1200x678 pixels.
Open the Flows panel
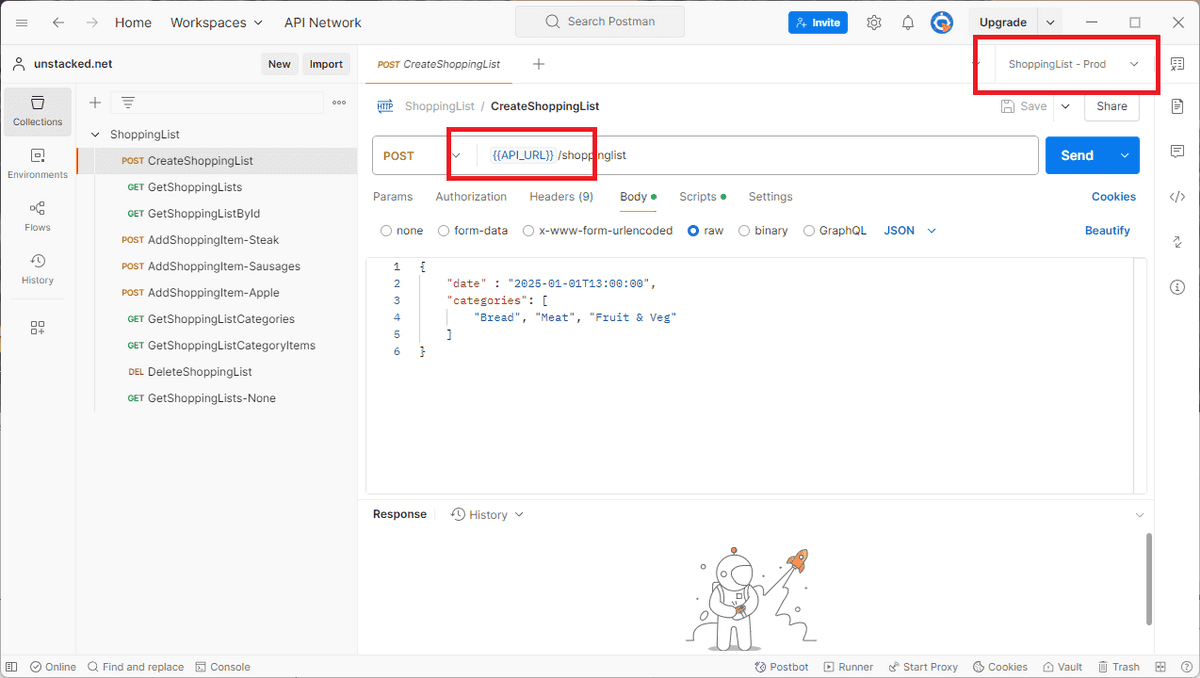pyautogui.click(x=37, y=217)
